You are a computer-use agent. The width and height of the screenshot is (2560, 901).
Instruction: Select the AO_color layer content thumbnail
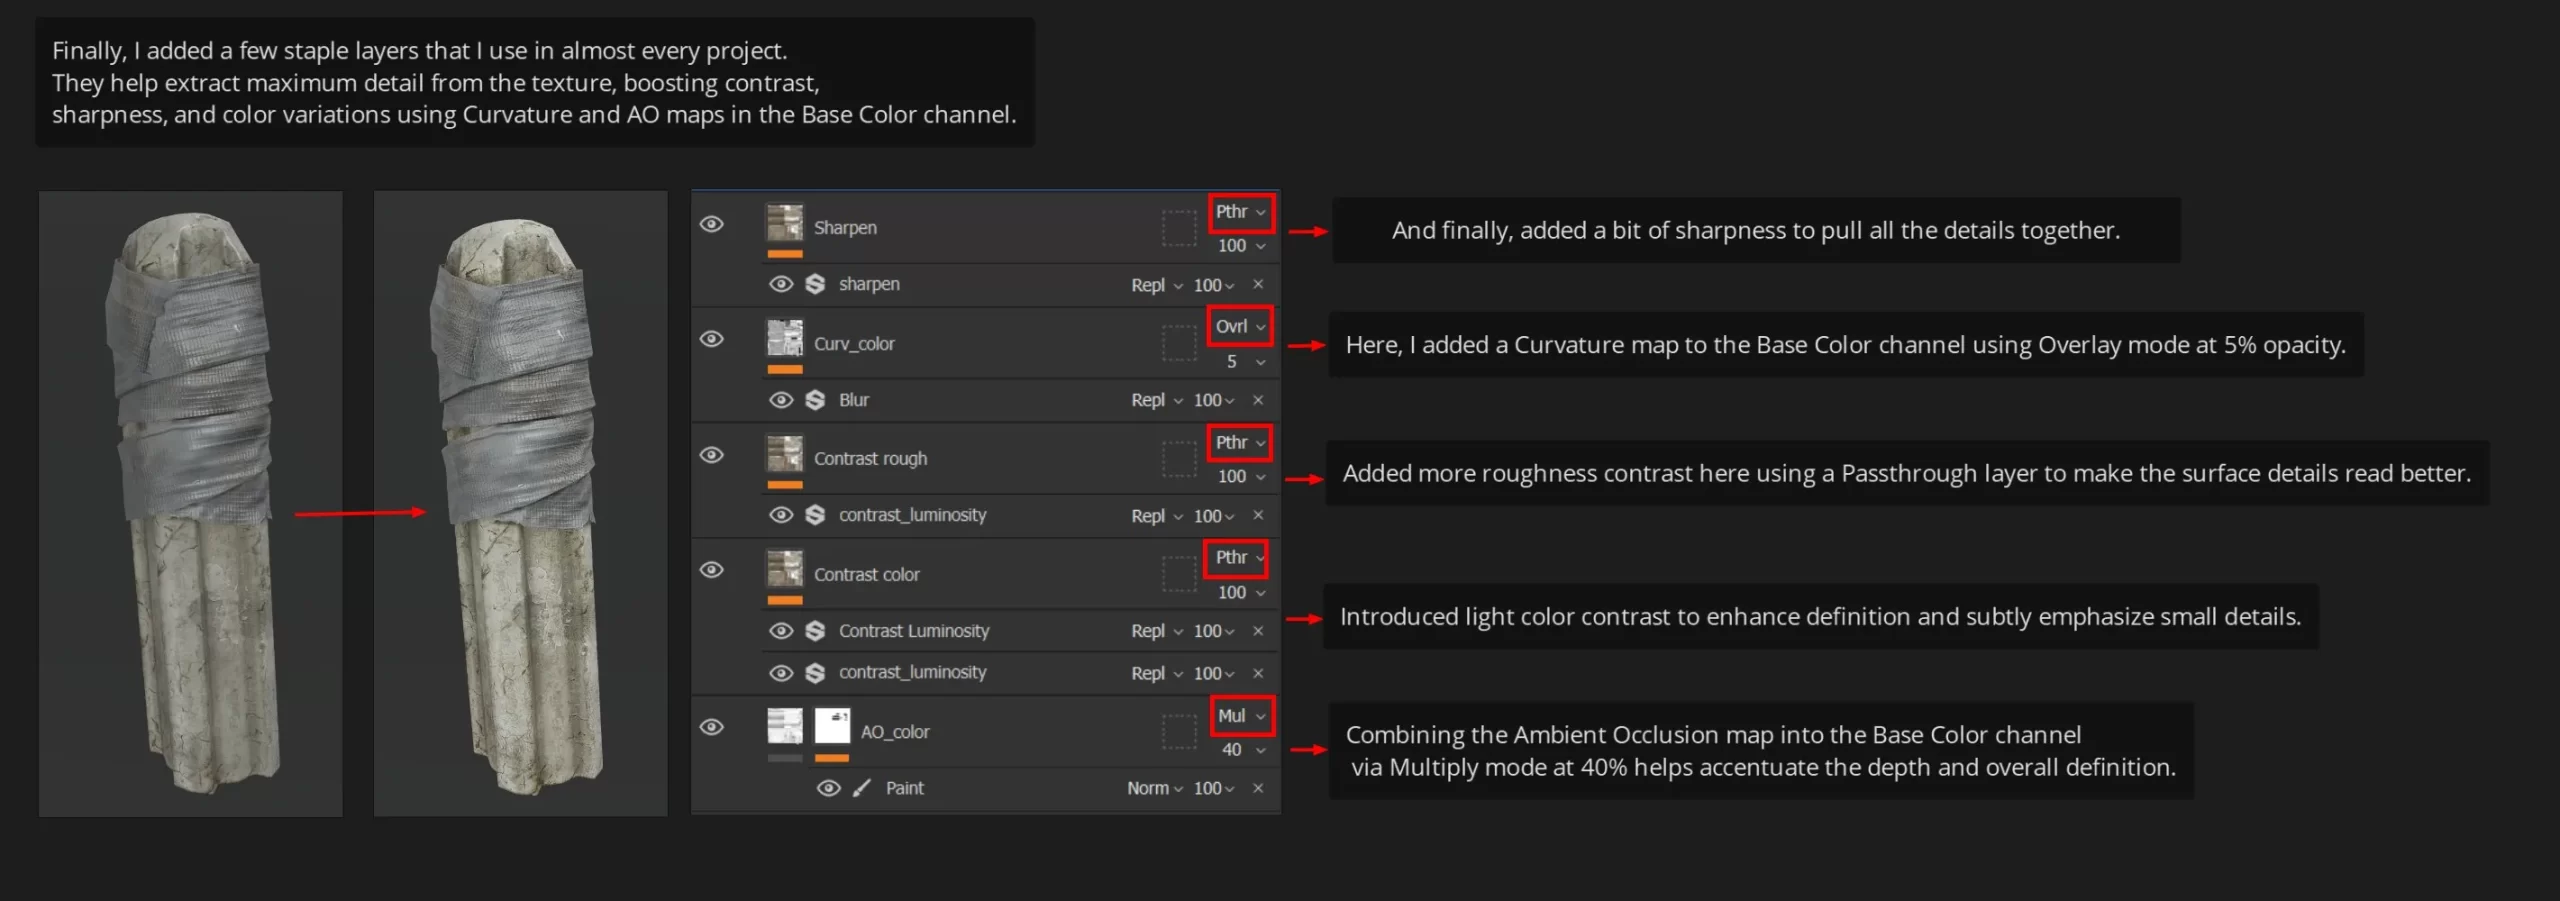tap(785, 726)
